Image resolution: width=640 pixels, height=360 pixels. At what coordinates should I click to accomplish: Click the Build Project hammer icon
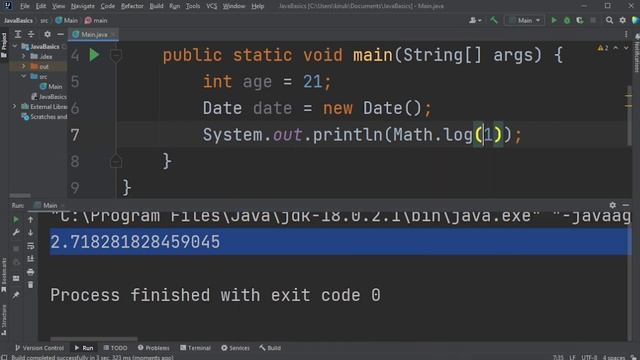[494, 20]
